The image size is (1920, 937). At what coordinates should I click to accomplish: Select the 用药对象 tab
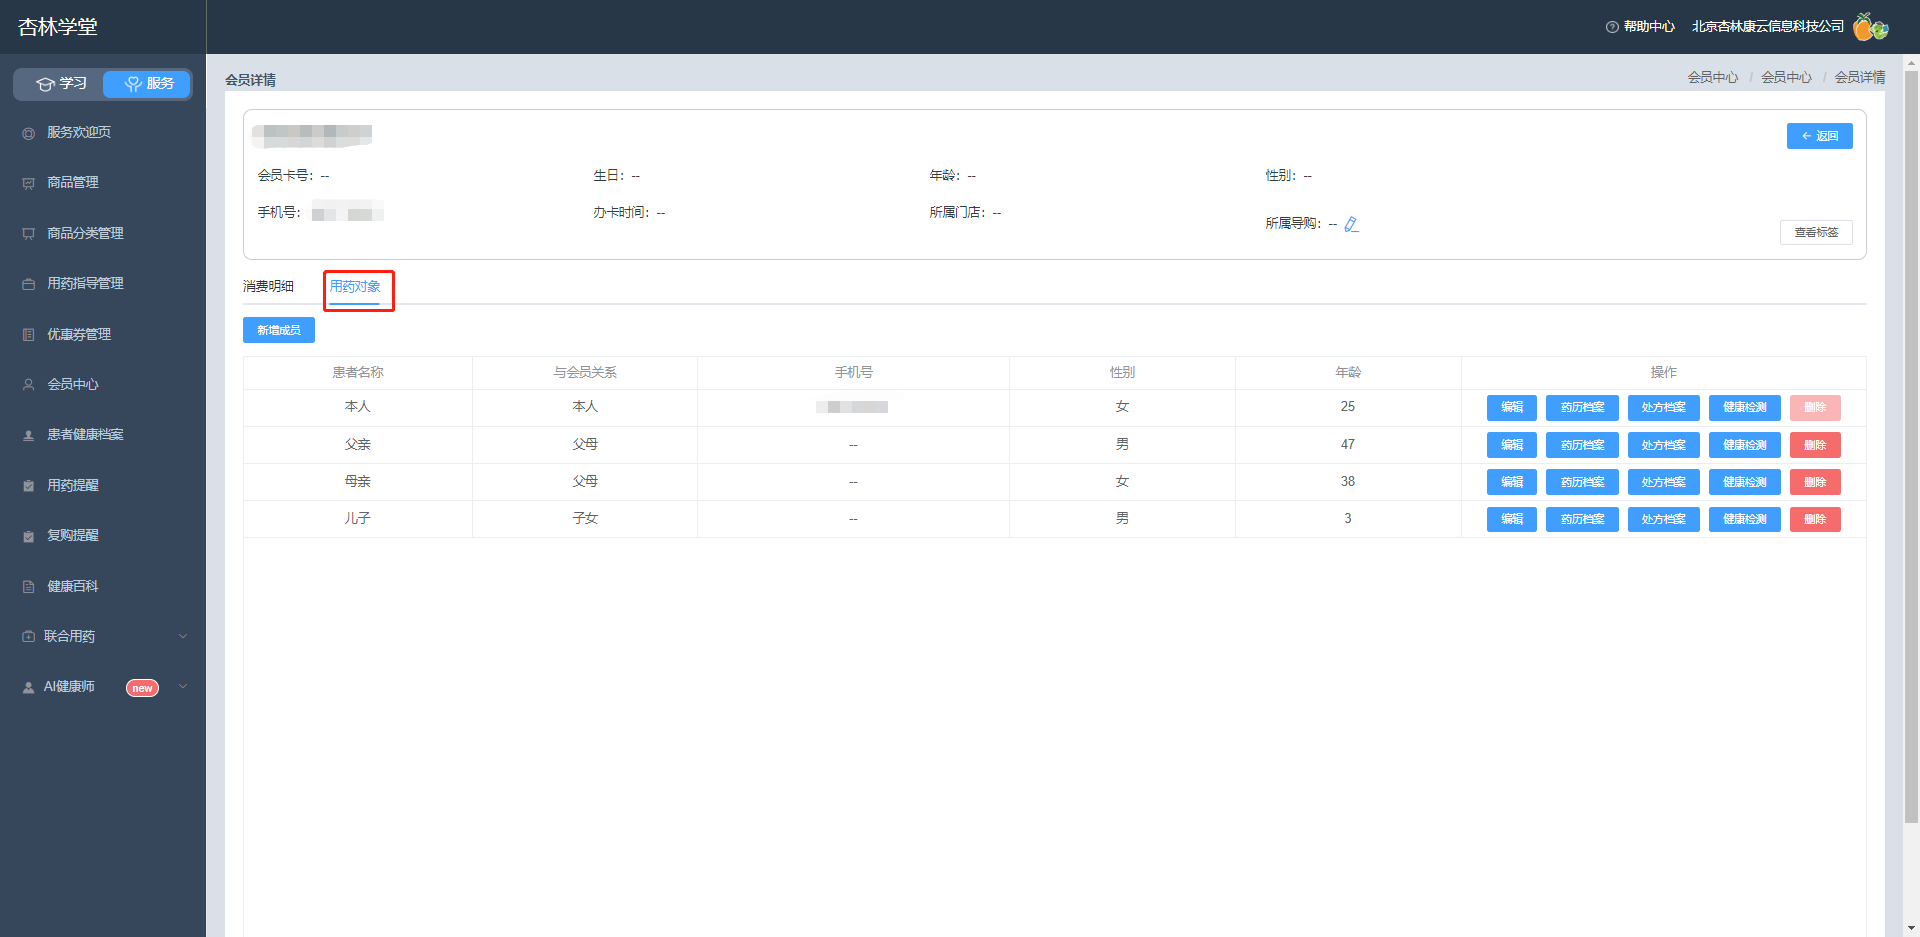pyautogui.click(x=355, y=287)
